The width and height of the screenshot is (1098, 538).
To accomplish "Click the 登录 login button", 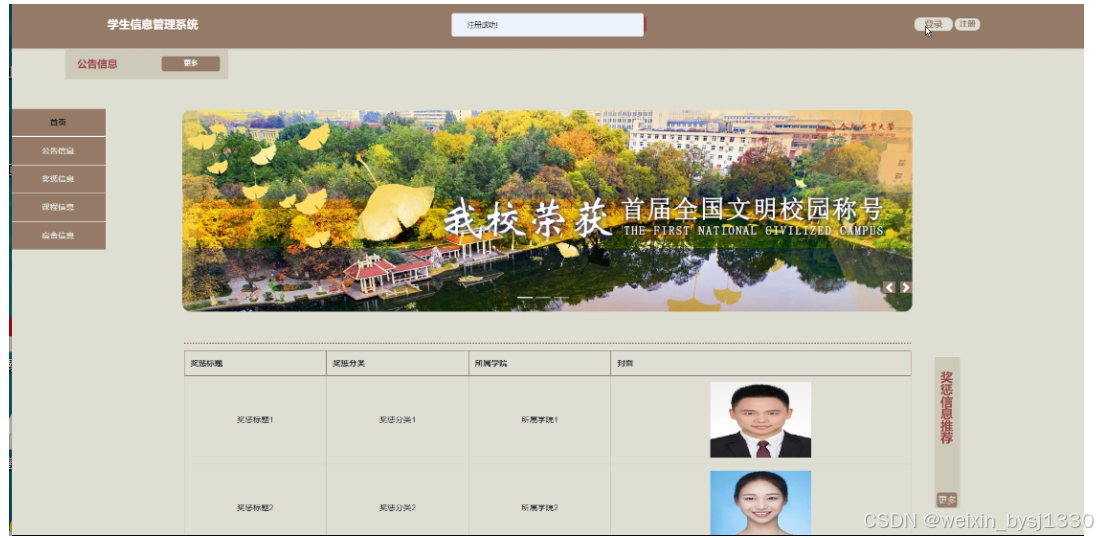I will point(933,25).
